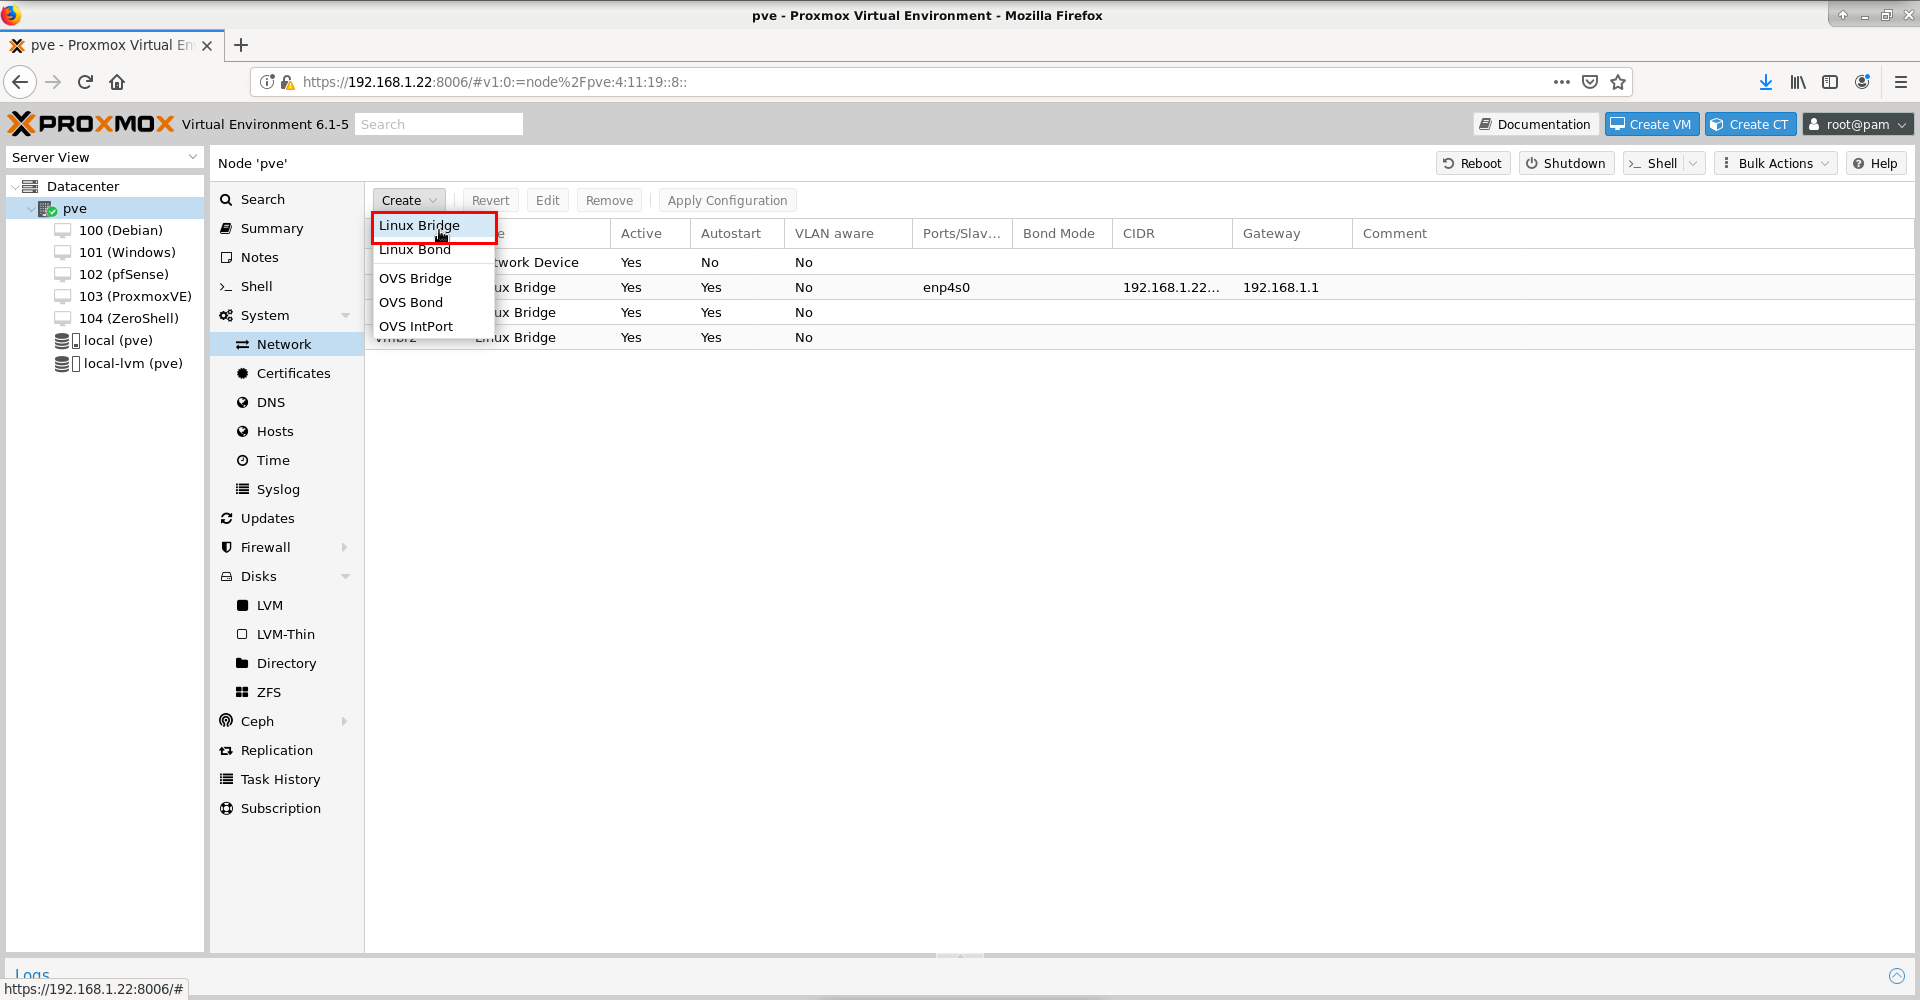Click the Hosts globe icon
The height and width of the screenshot is (1000, 1920).
coord(242,432)
